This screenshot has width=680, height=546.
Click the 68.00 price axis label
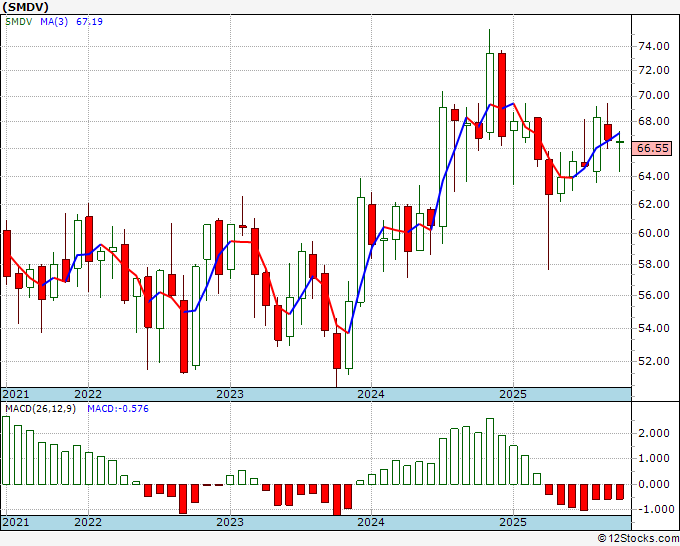653,121
